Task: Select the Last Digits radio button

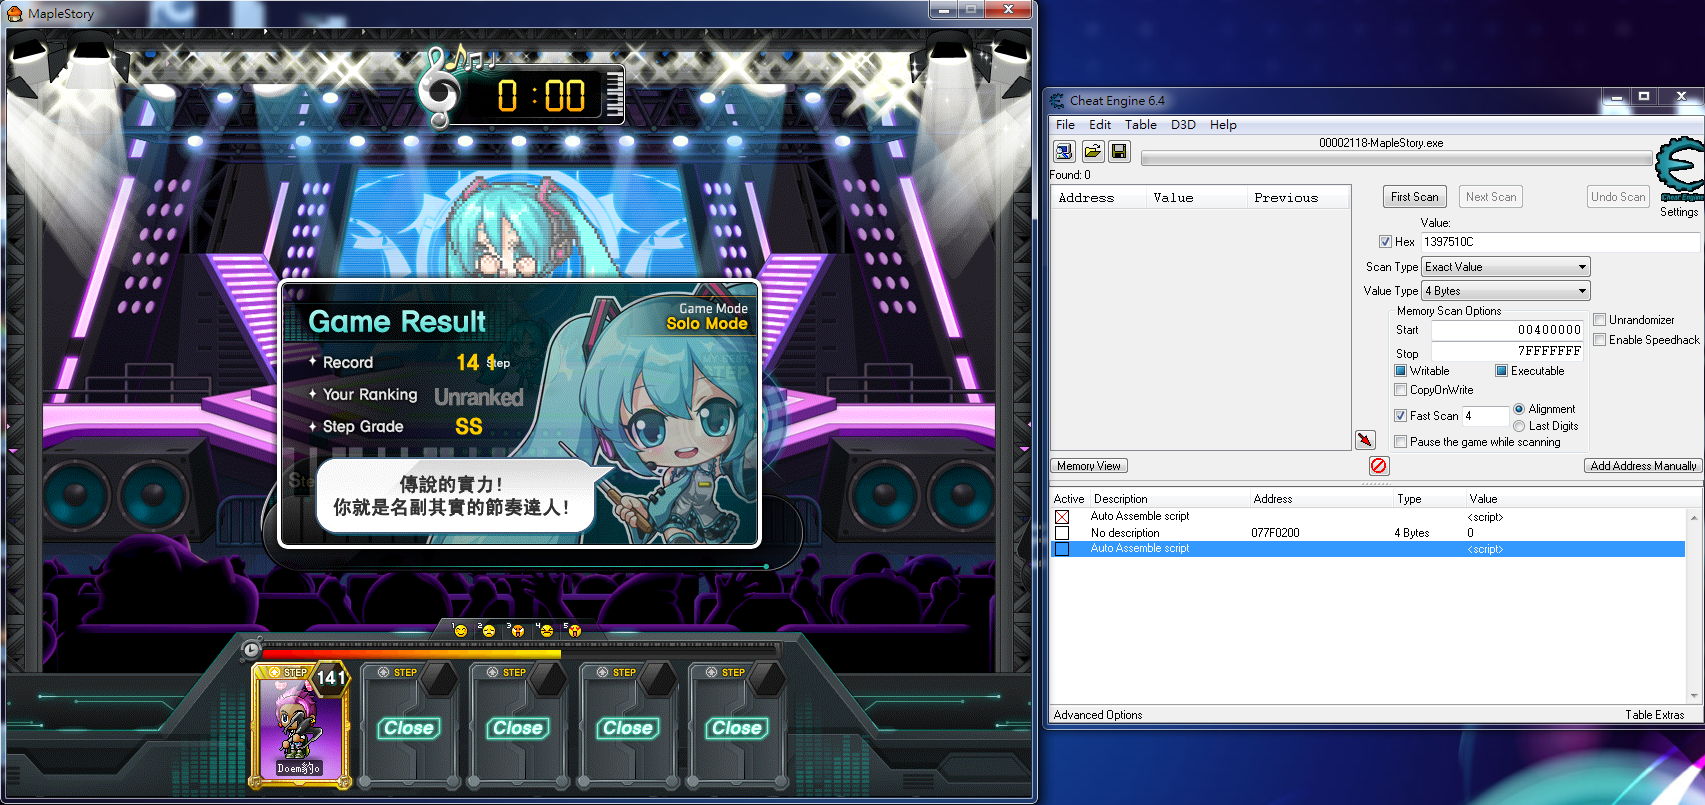Action: point(1519,426)
